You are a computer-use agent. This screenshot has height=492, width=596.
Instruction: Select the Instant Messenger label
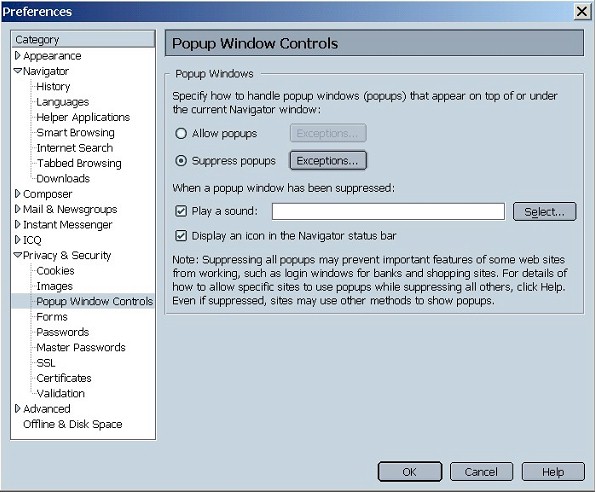(x=67, y=225)
